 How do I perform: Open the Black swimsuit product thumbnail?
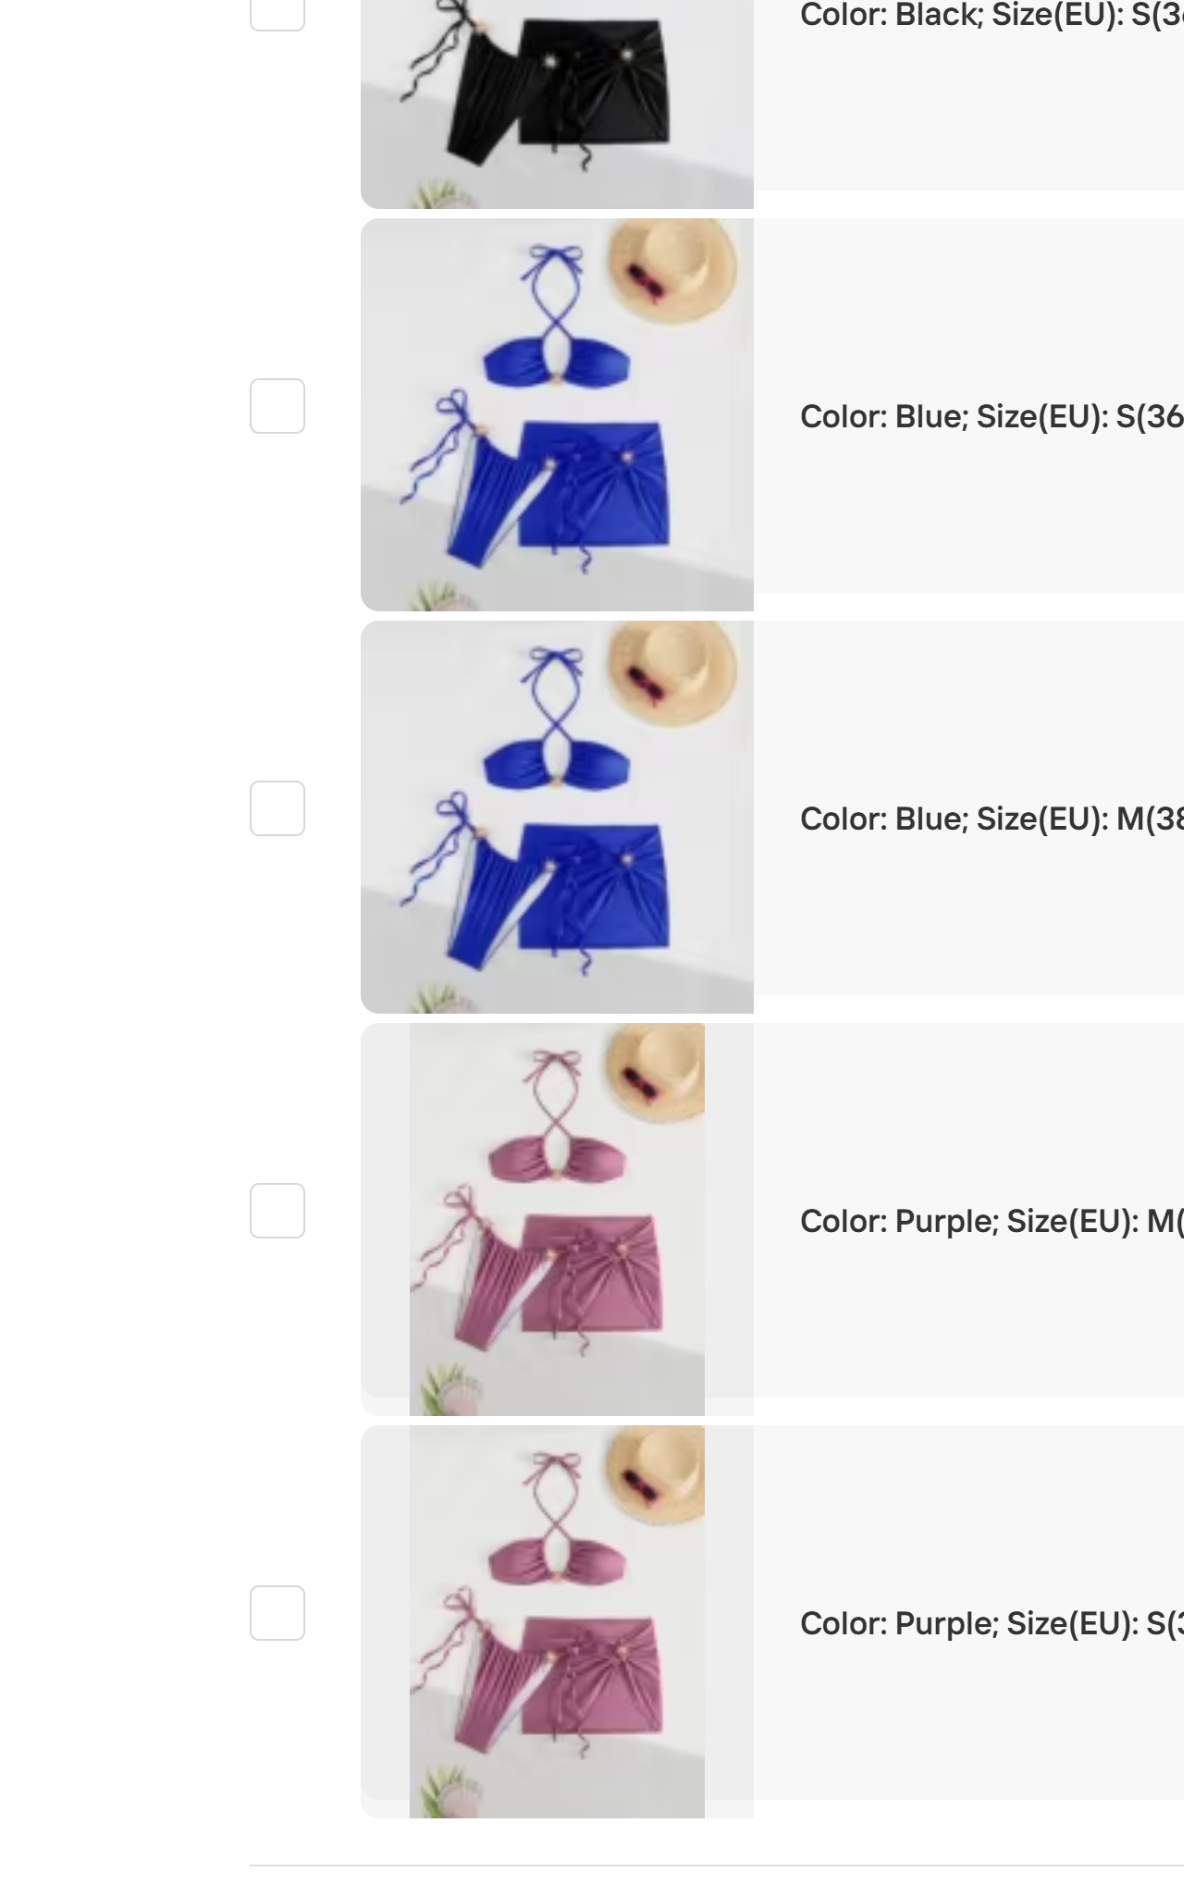coord(557,104)
